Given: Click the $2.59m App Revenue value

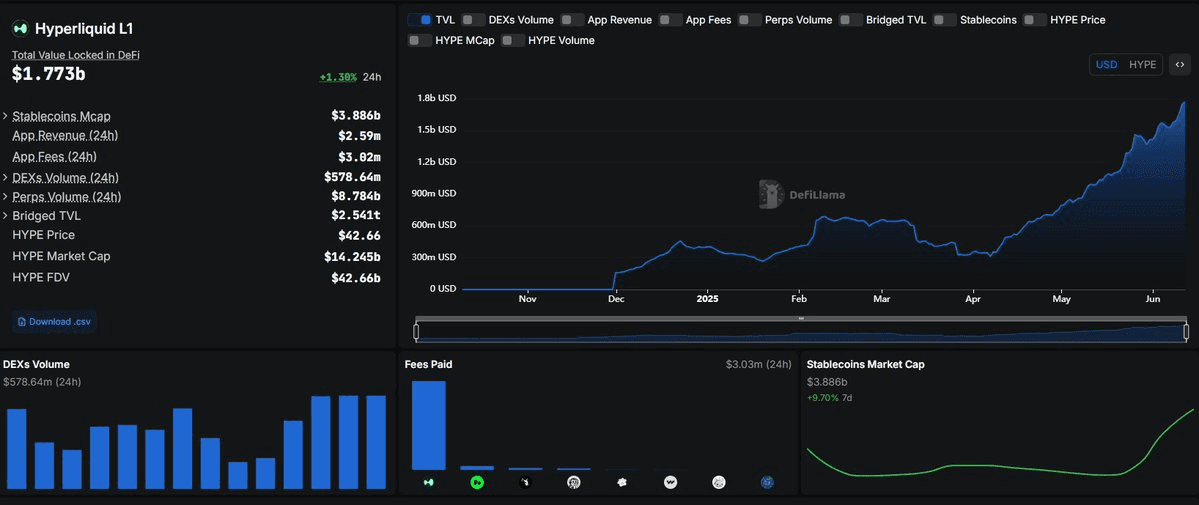Looking at the screenshot, I should (359, 136).
